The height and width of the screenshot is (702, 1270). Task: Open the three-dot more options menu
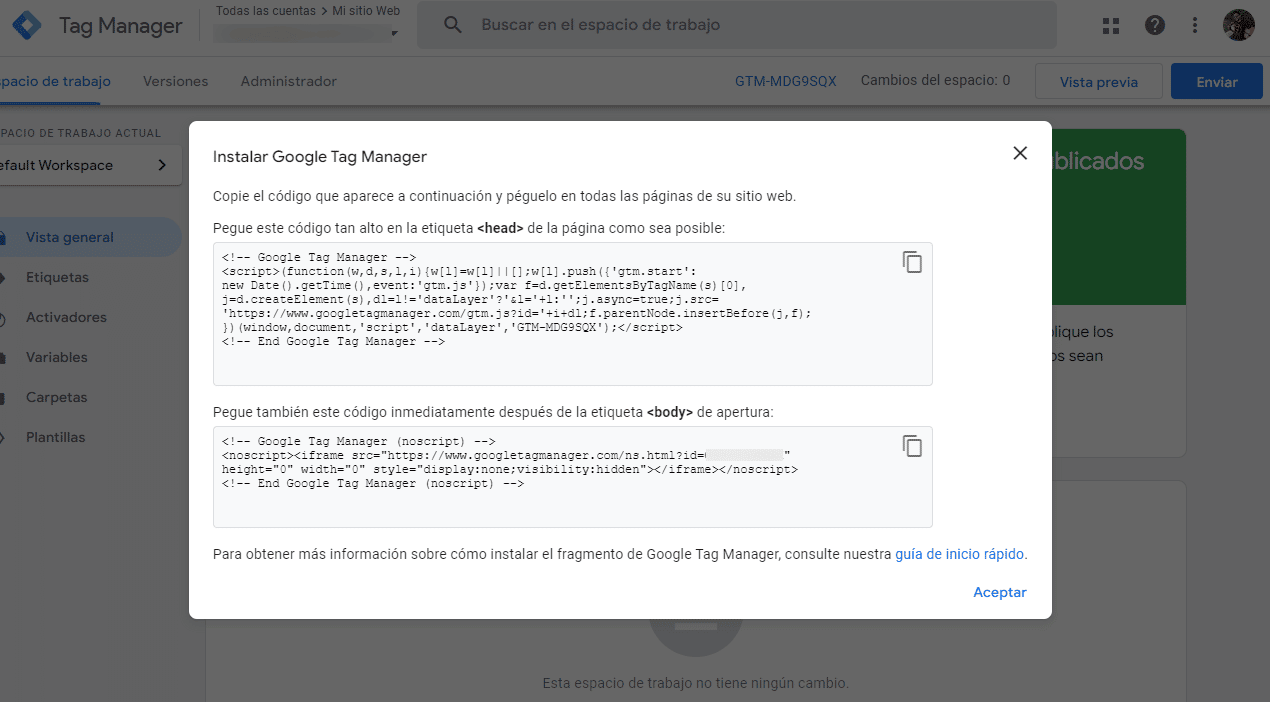[x=1195, y=25]
